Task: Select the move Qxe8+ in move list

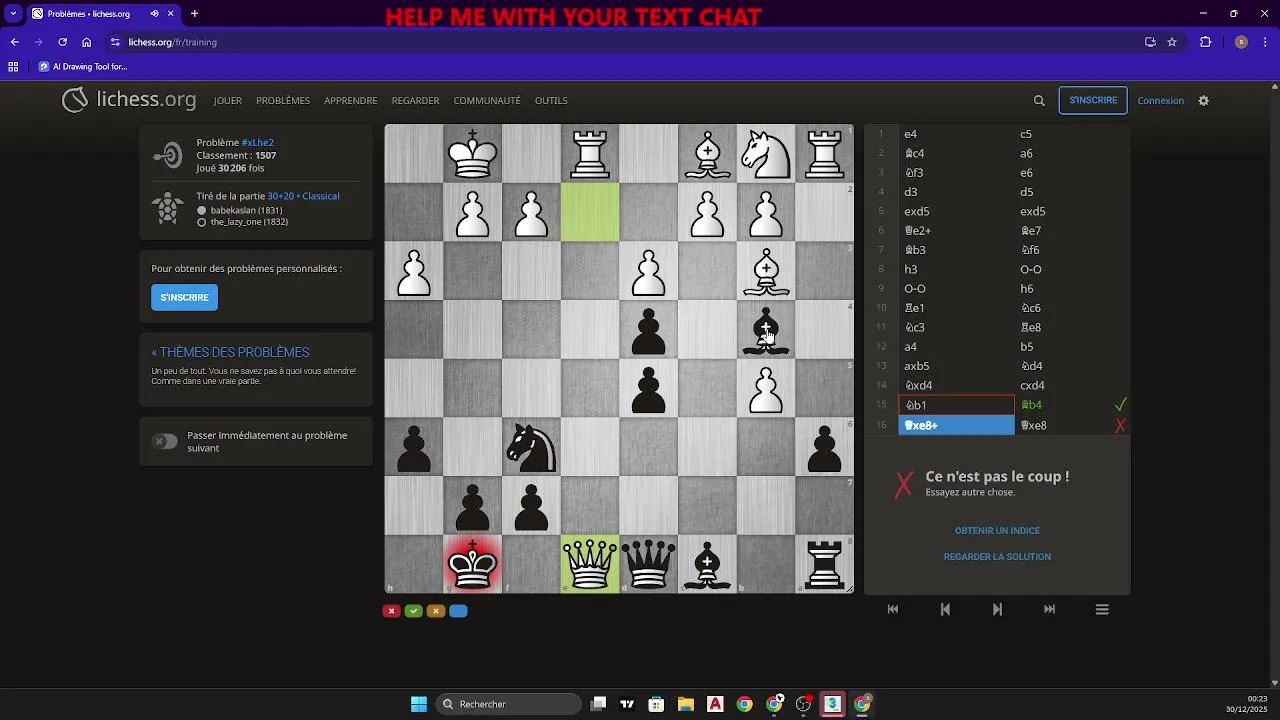Action: tap(956, 425)
